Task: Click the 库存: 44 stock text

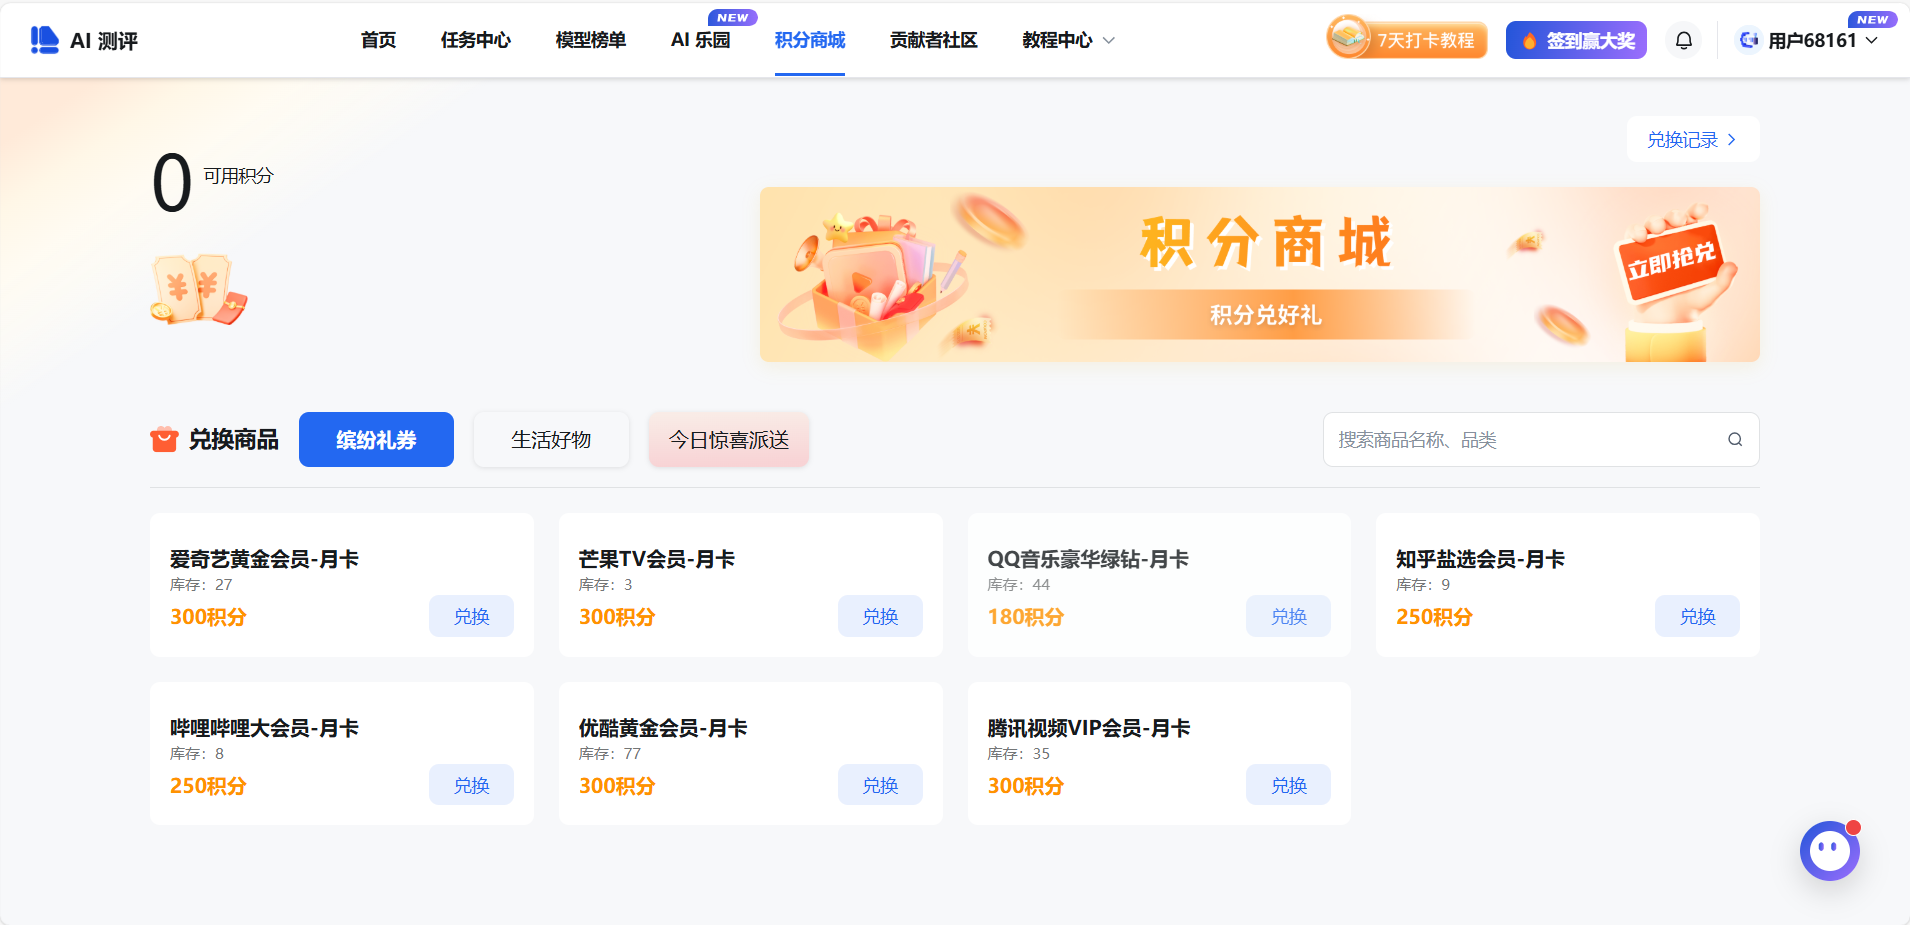Action: (x=1019, y=584)
